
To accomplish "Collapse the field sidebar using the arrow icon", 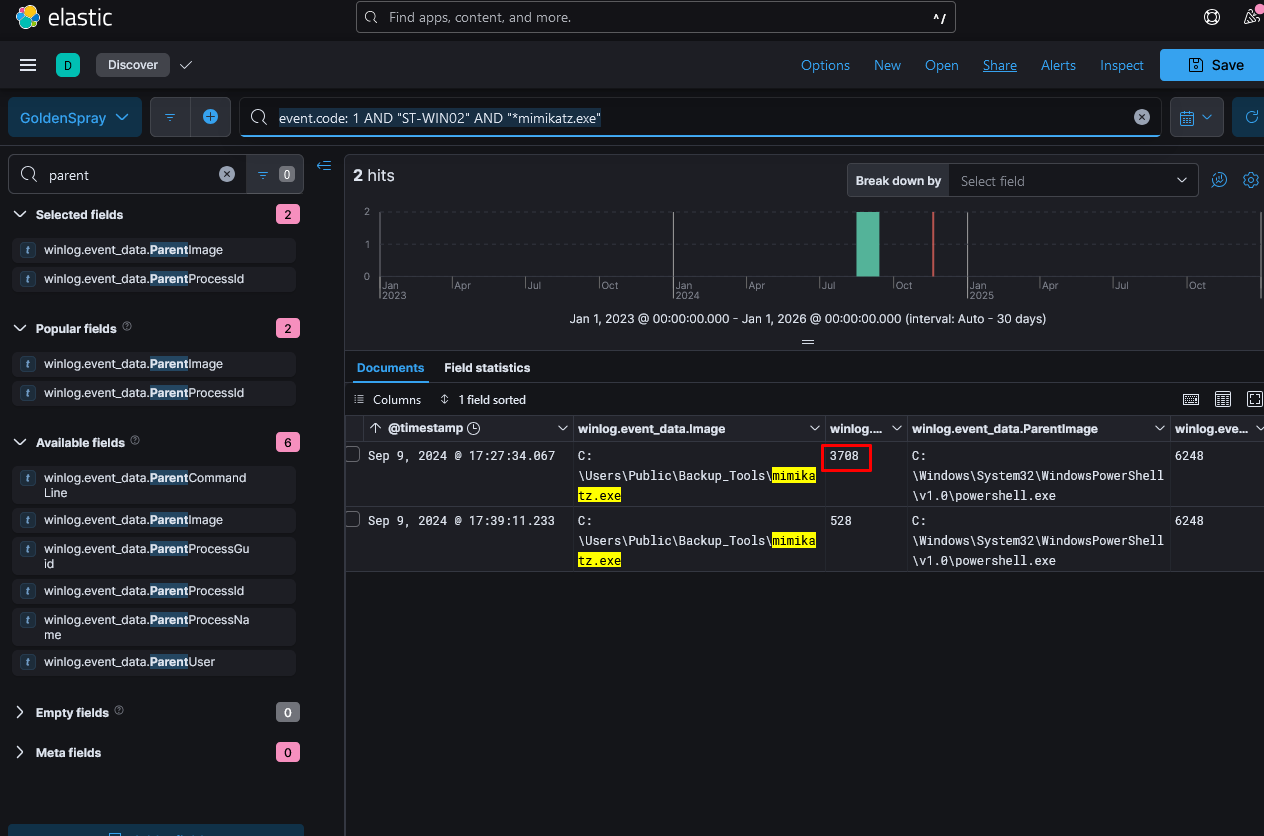I will (324, 166).
